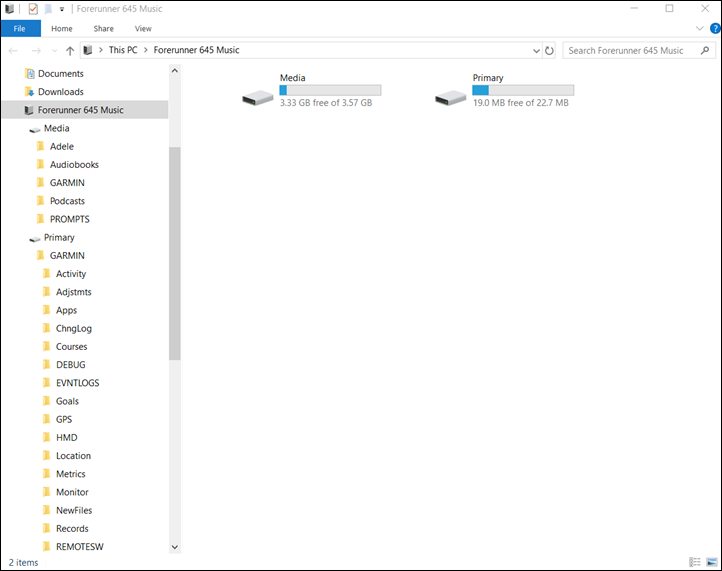Open the Help question mark icon
Viewport: 722px width, 571px height.
[715, 29]
